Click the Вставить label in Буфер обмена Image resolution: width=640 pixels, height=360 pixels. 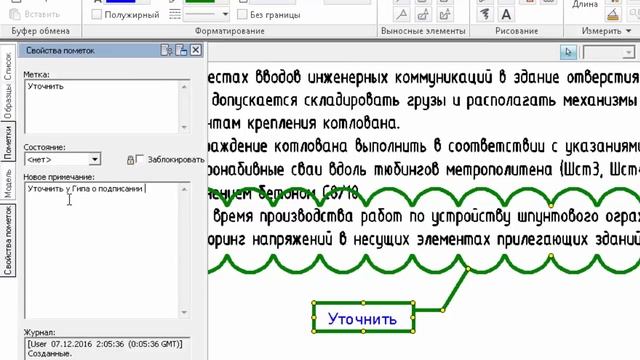coord(42,15)
